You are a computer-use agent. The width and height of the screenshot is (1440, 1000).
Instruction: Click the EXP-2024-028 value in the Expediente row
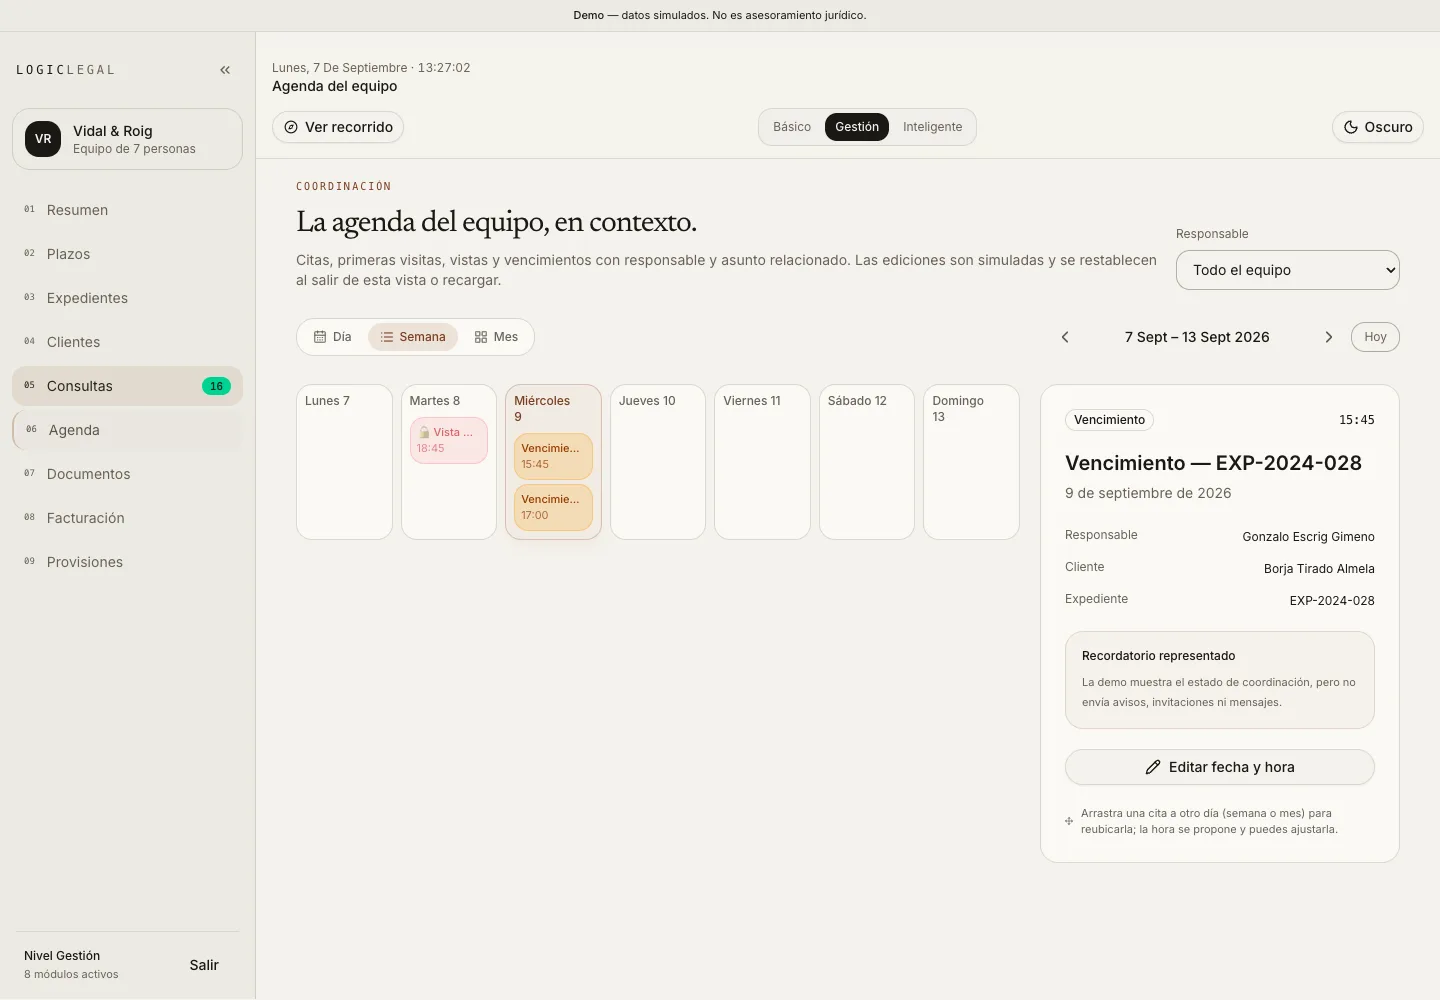coord(1332,601)
